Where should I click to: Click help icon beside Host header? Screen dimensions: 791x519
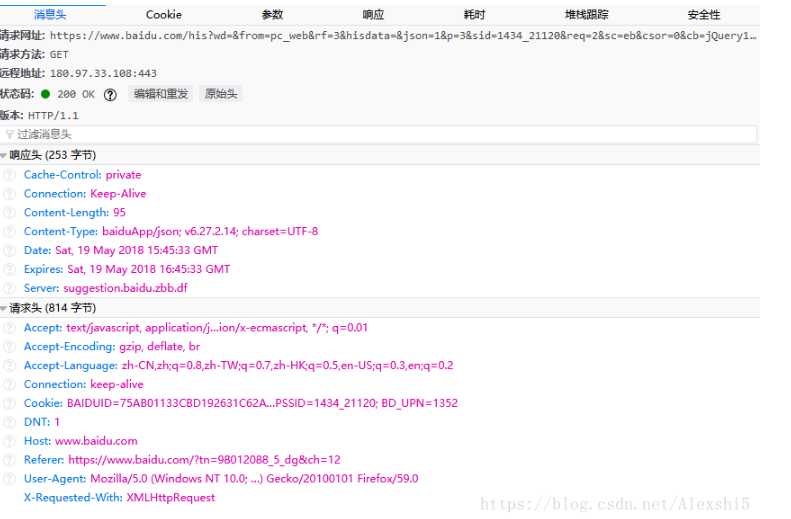[x=10, y=441]
